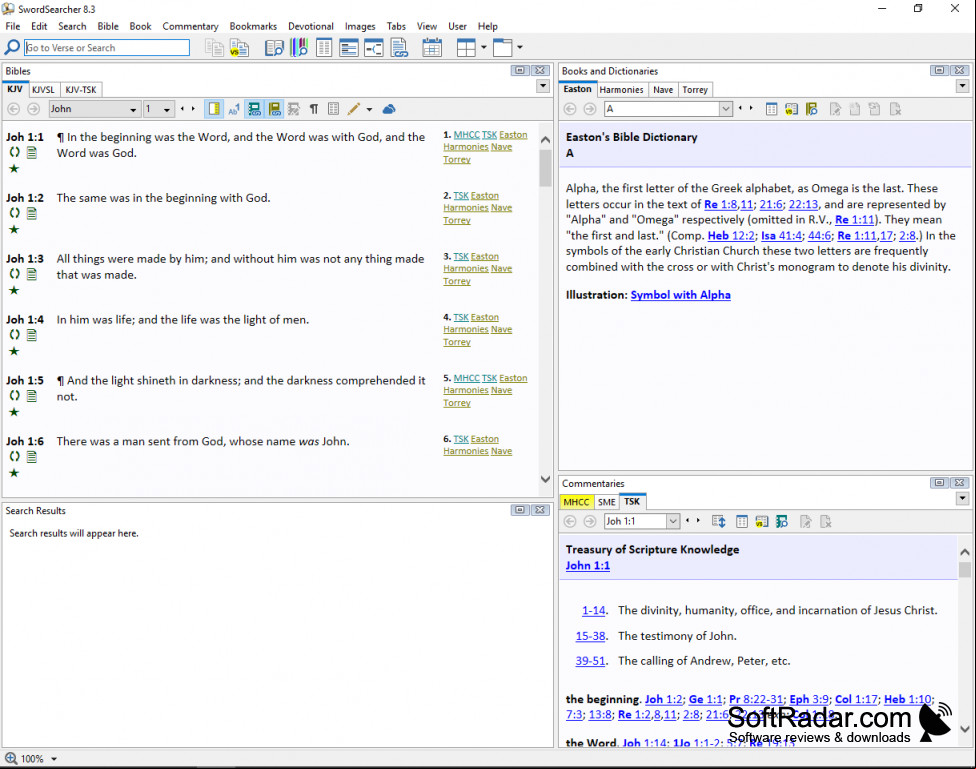Click the olive book search icon in Books toolbar
The width and height of the screenshot is (976, 769).
tap(811, 110)
